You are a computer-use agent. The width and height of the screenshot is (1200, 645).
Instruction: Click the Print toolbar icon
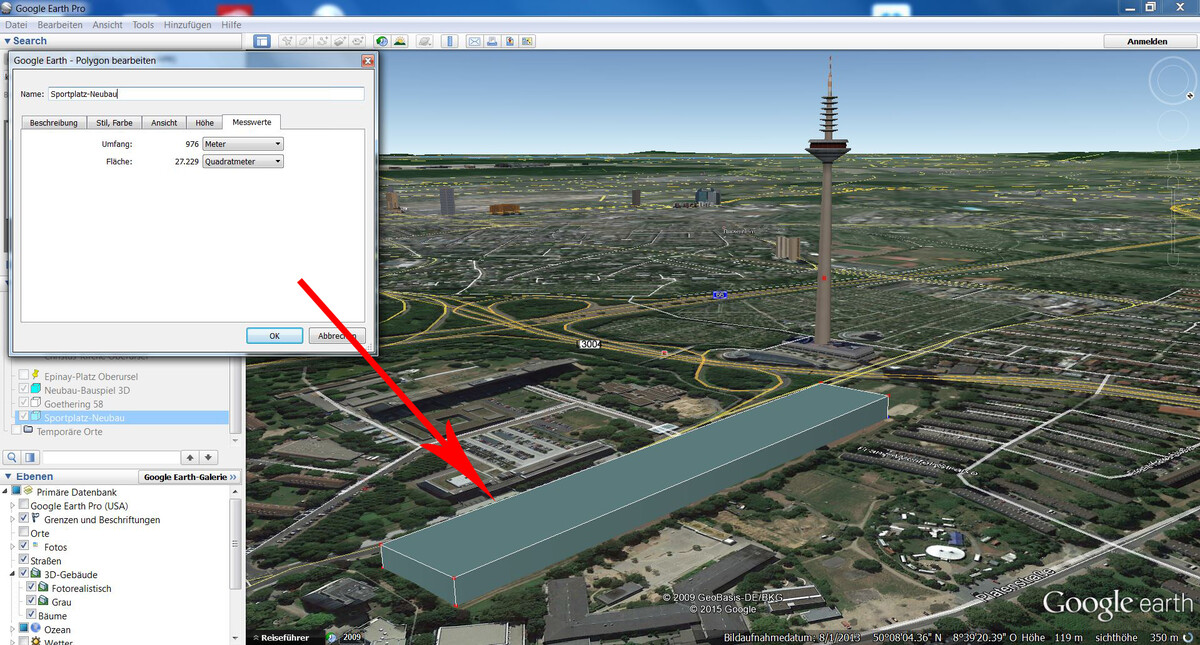click(x=492, y=41)
